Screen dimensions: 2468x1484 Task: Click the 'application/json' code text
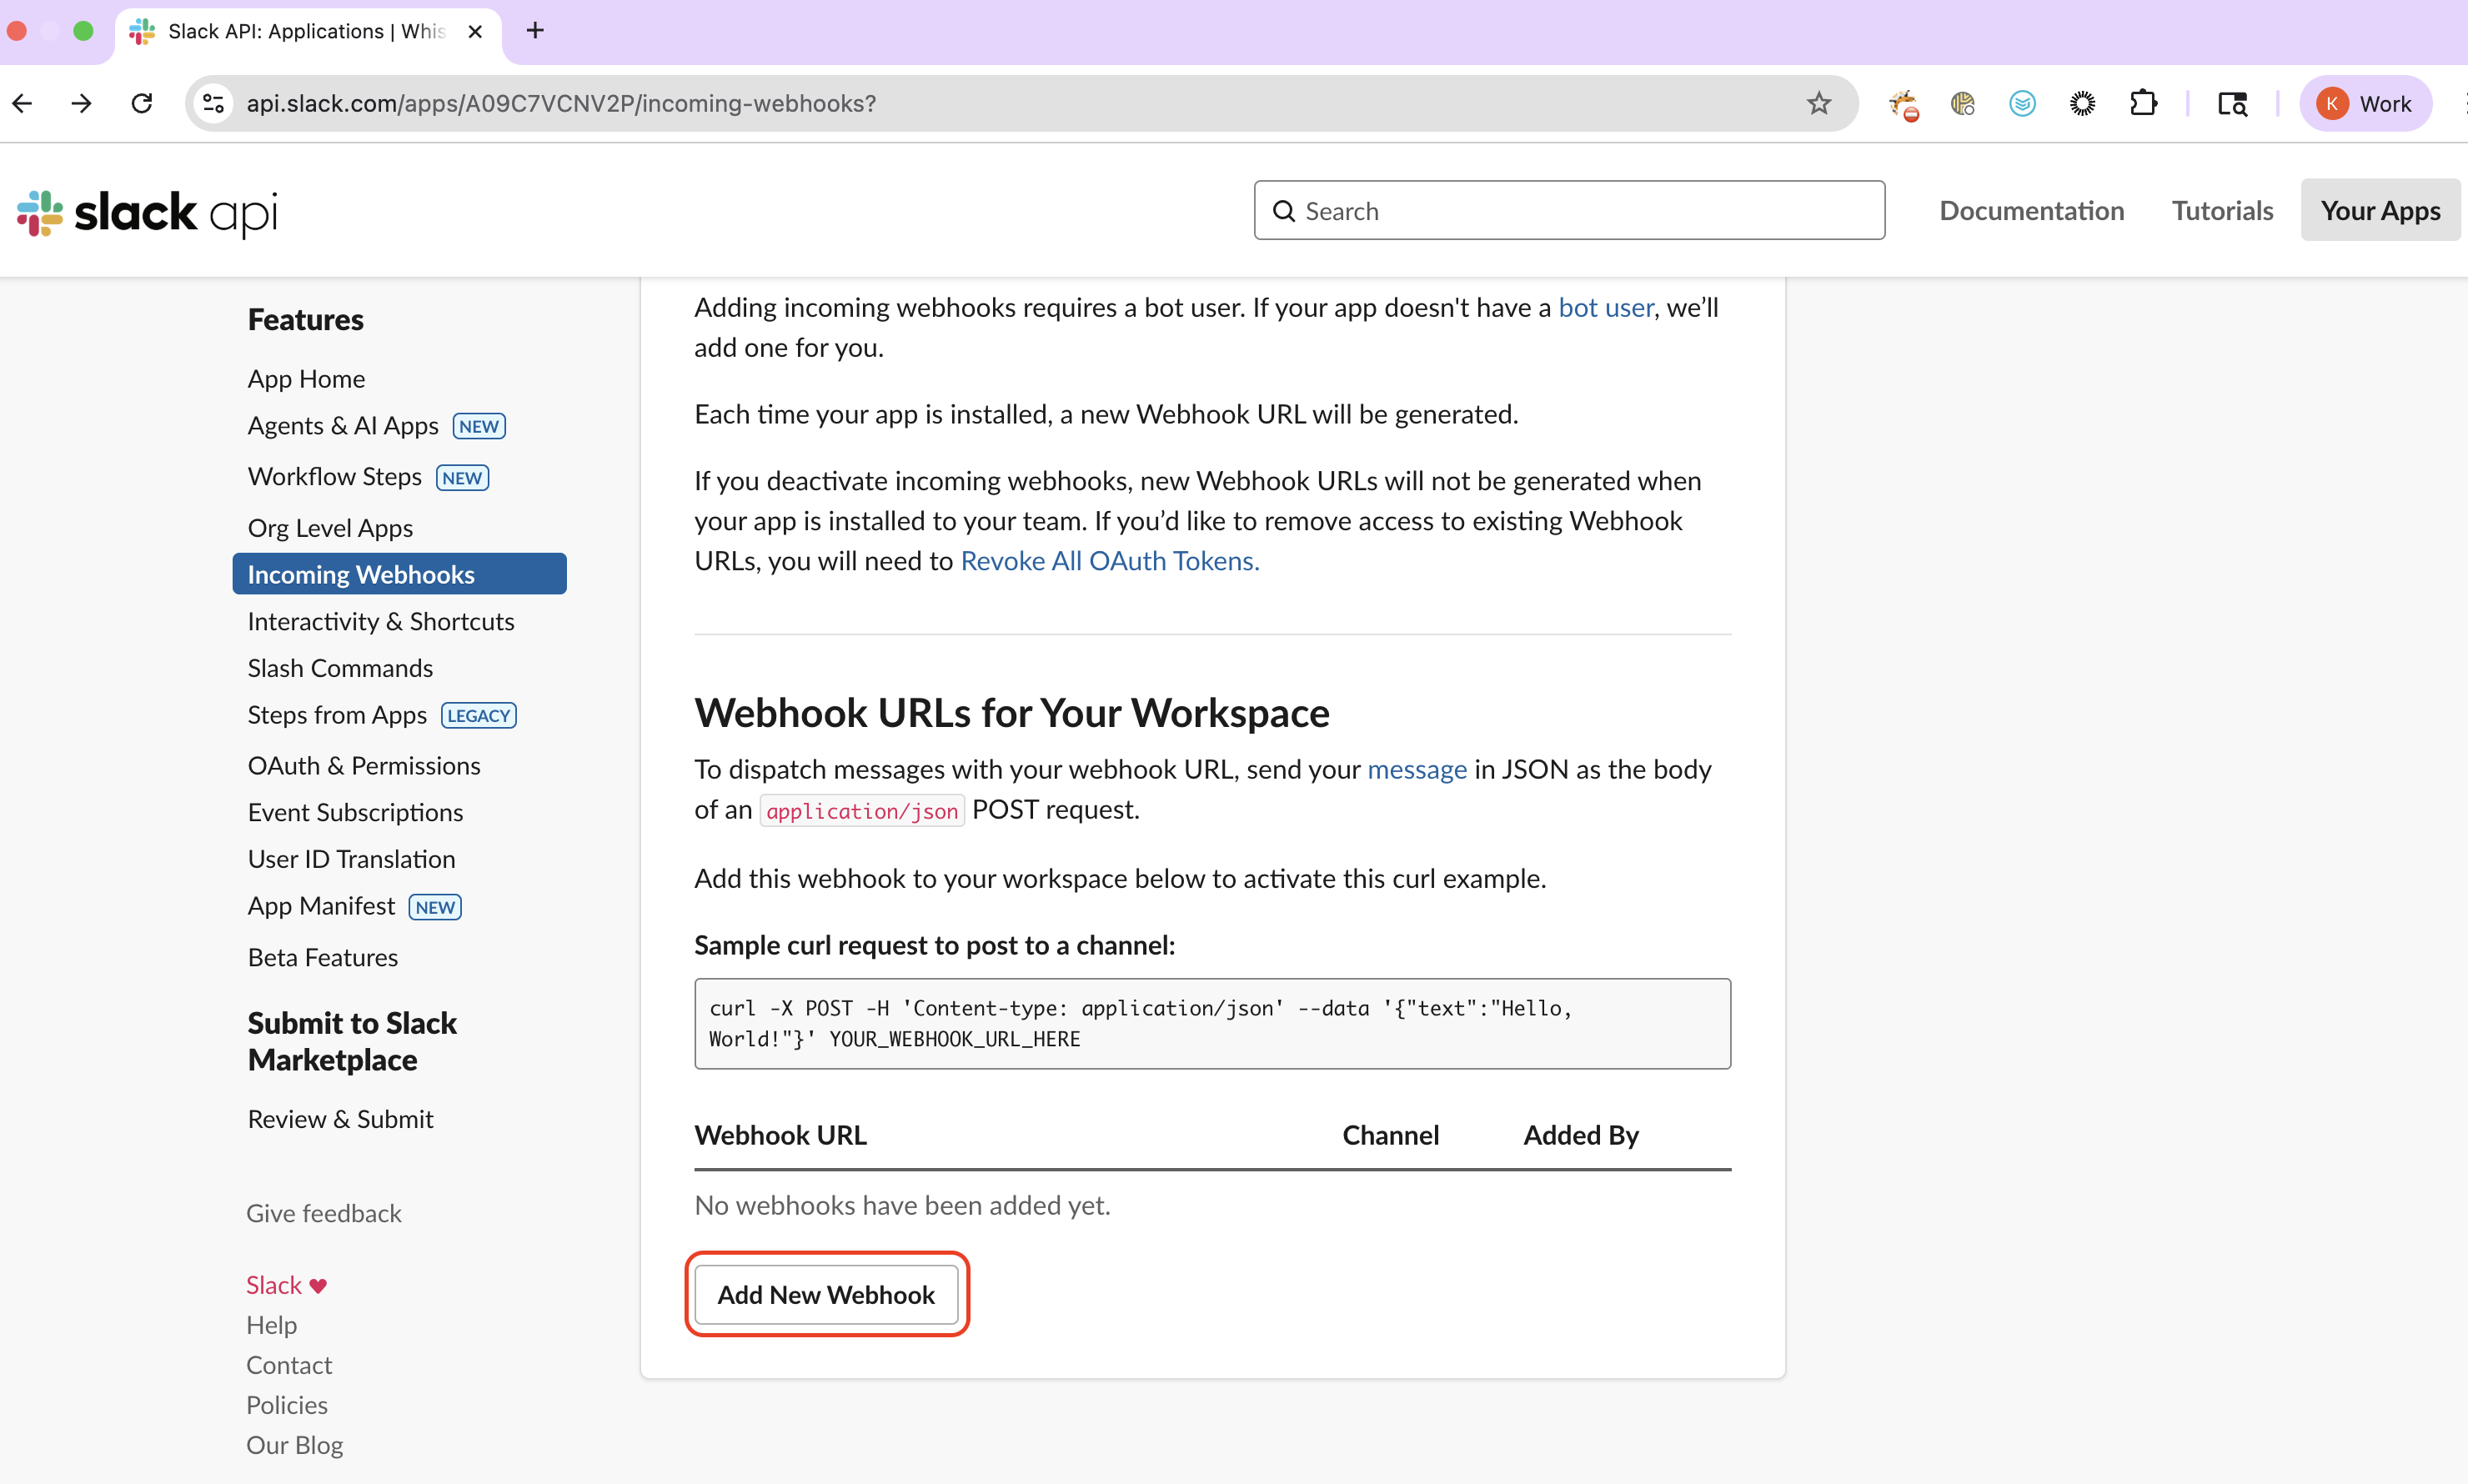[x=862, y=811]
